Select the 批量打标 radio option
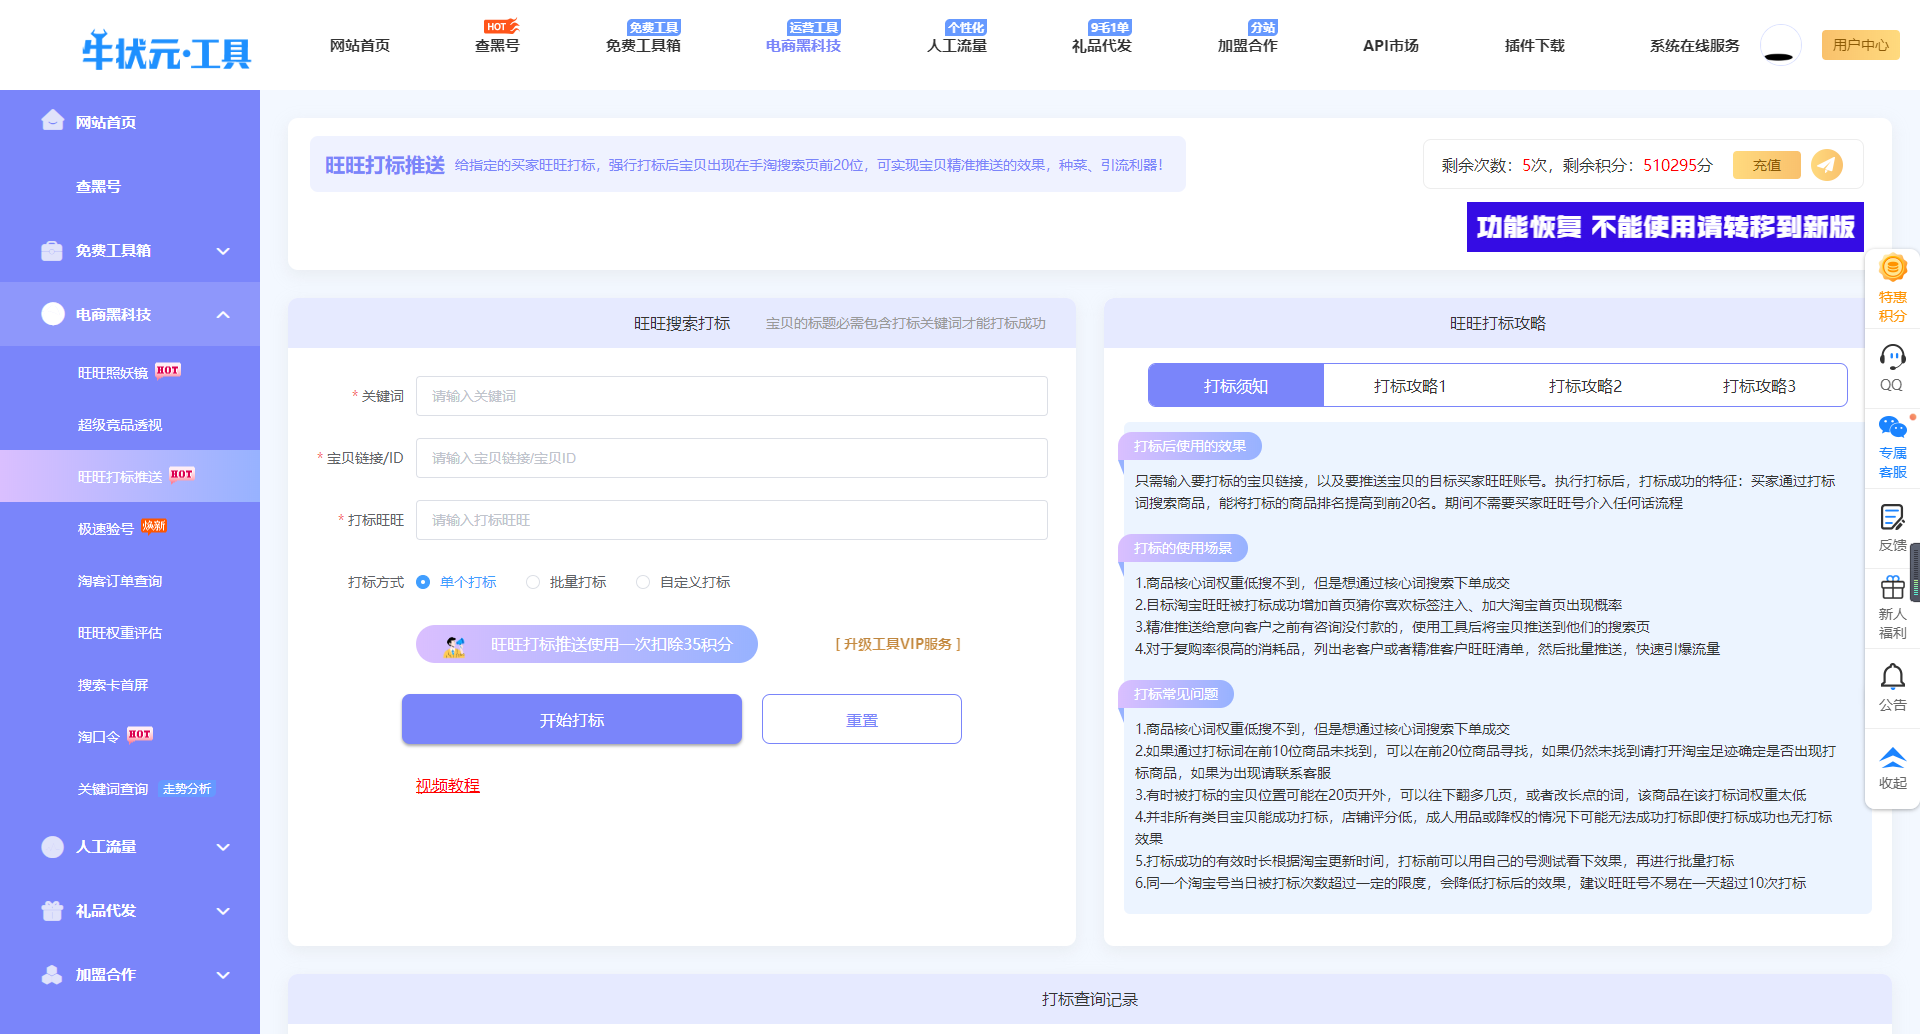Image resolution: width=1920 pixels, height=1034 pixels. (x=533, y=582)
